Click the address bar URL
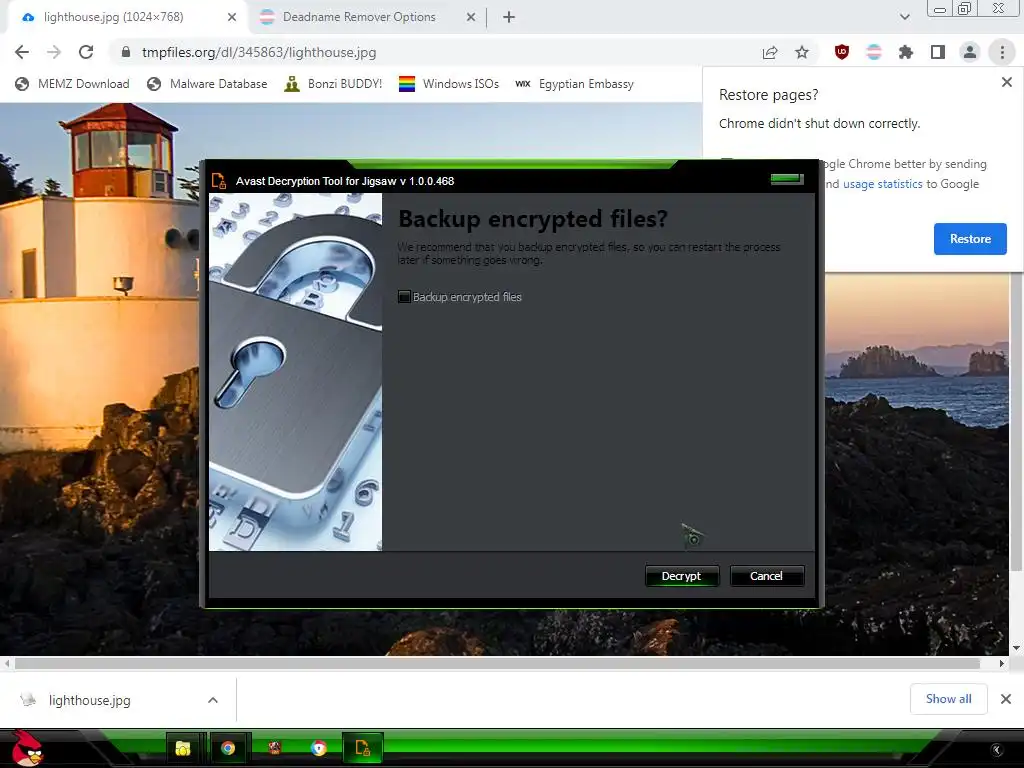The image size is (1024, 768). [259, 52]
